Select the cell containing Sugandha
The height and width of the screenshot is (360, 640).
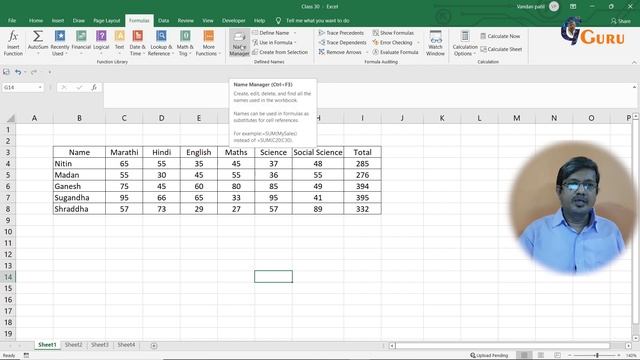point(79,198)
